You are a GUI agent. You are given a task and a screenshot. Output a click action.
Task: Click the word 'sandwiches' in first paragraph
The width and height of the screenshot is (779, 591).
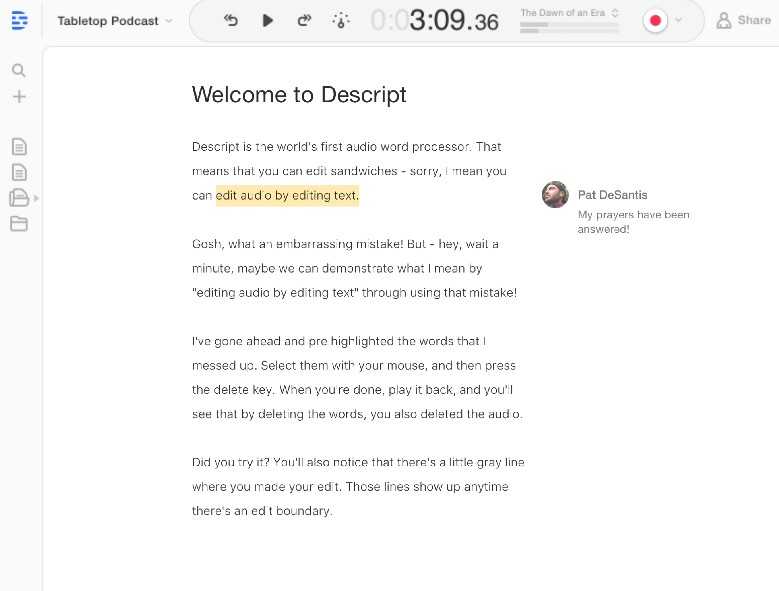pos(364,171)
